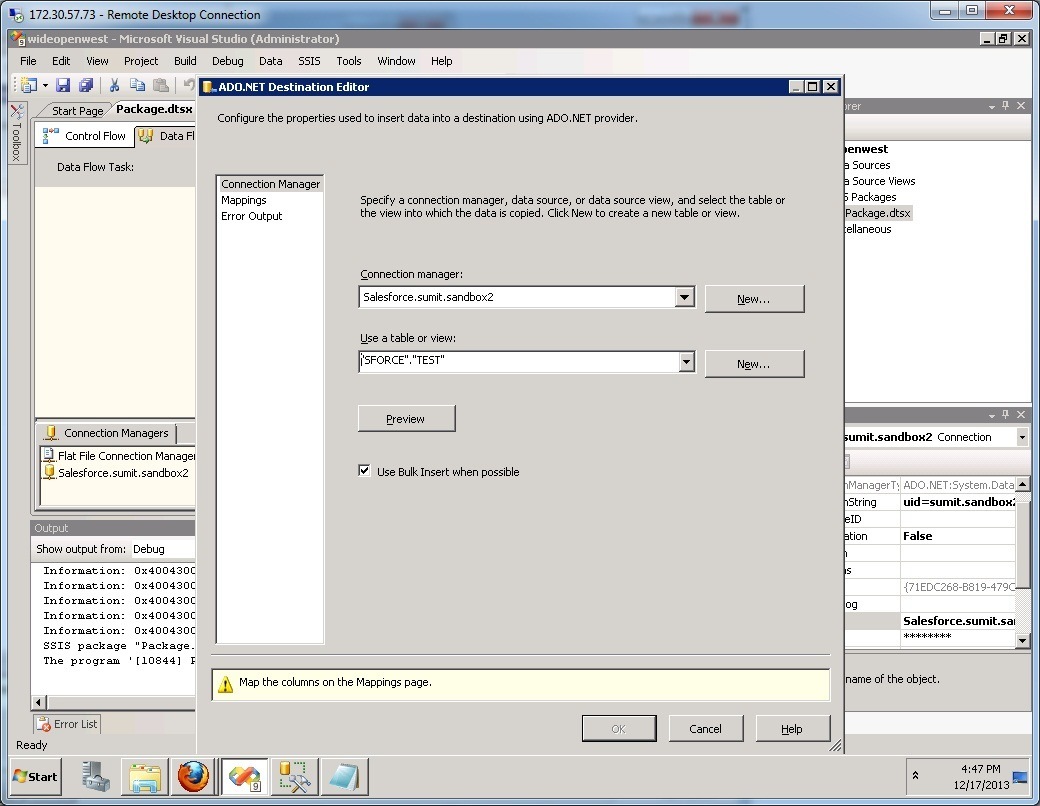The image size is (1040, 806).
Task: Open the Use a table or view dropdown
Action: point(684,361)
